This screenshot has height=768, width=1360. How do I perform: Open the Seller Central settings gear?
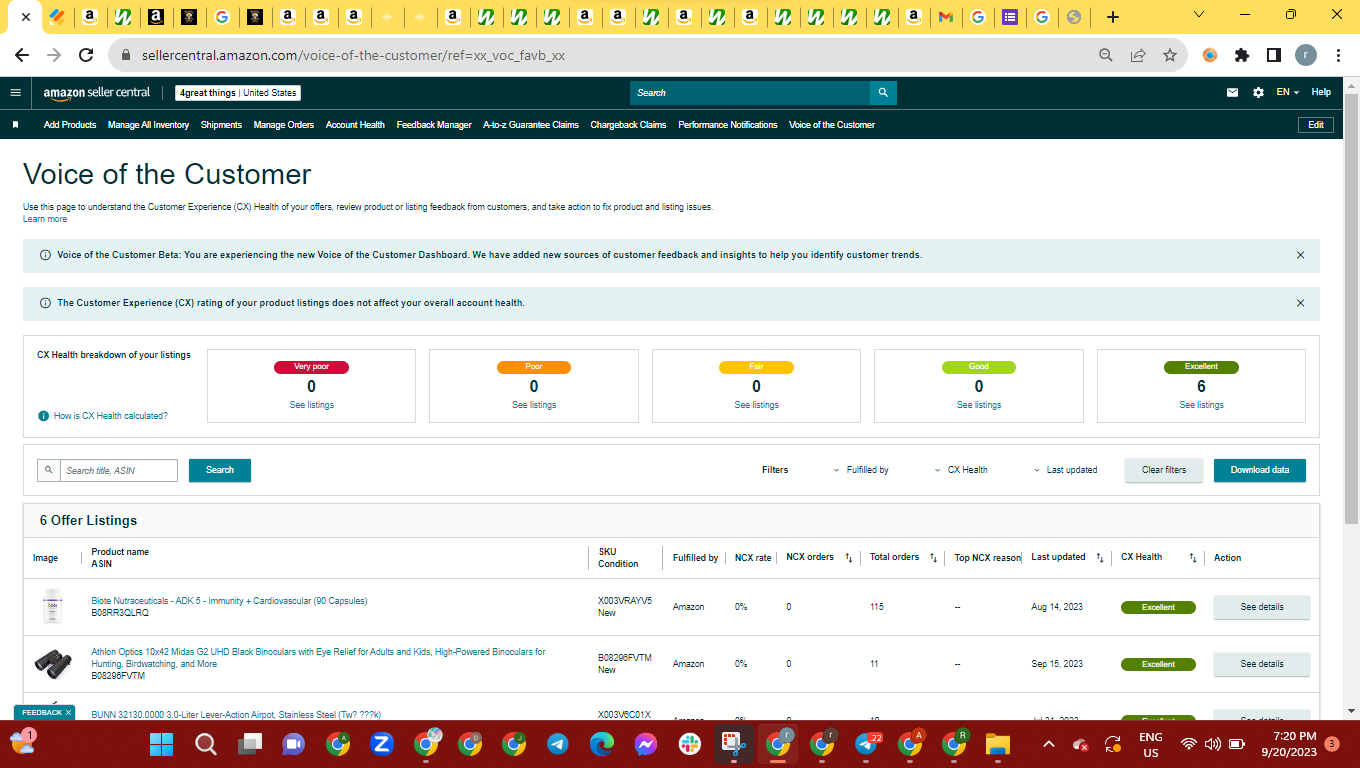(1258, 93)
